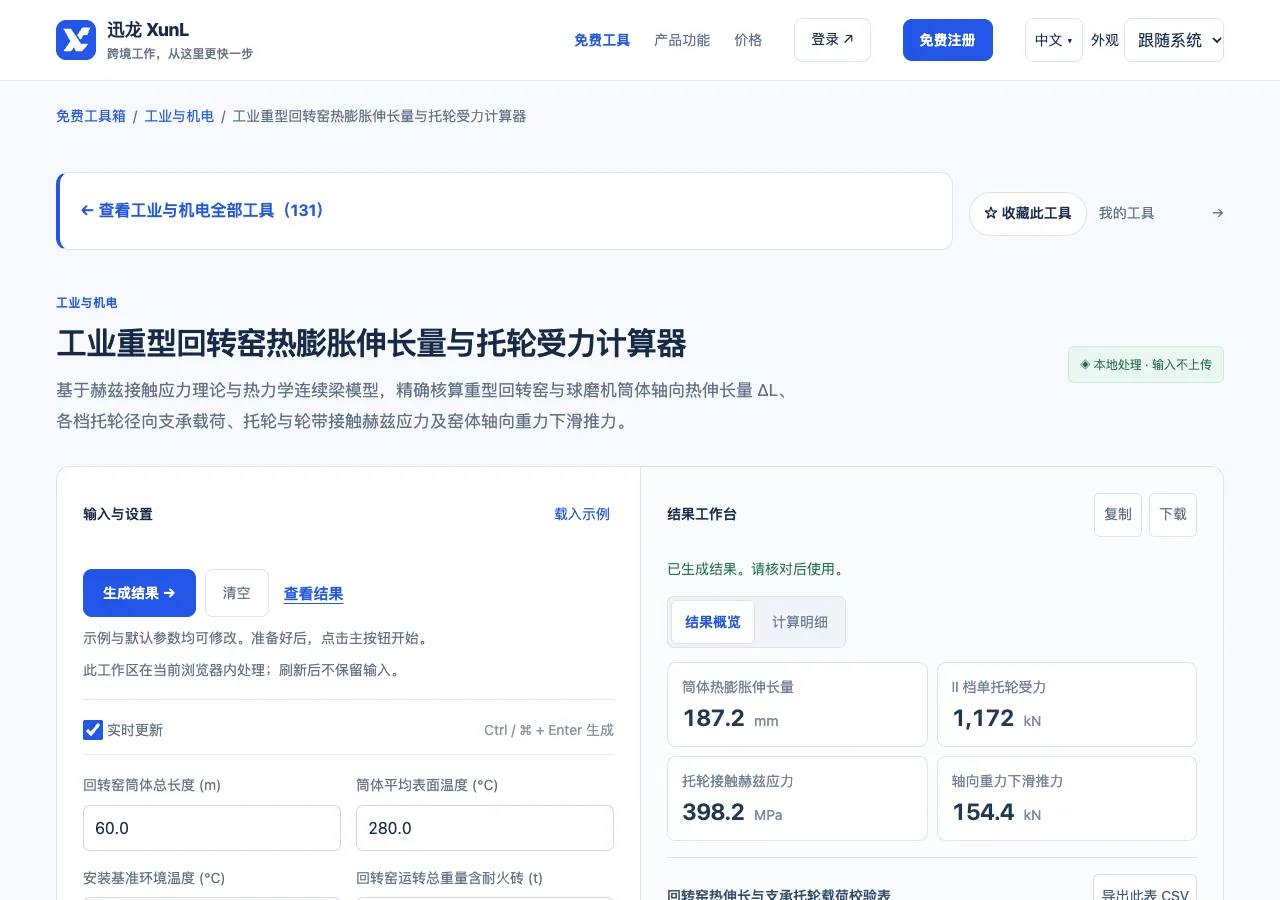Click the 免费注册 button

pyautogui.click(x=947, y=40)
